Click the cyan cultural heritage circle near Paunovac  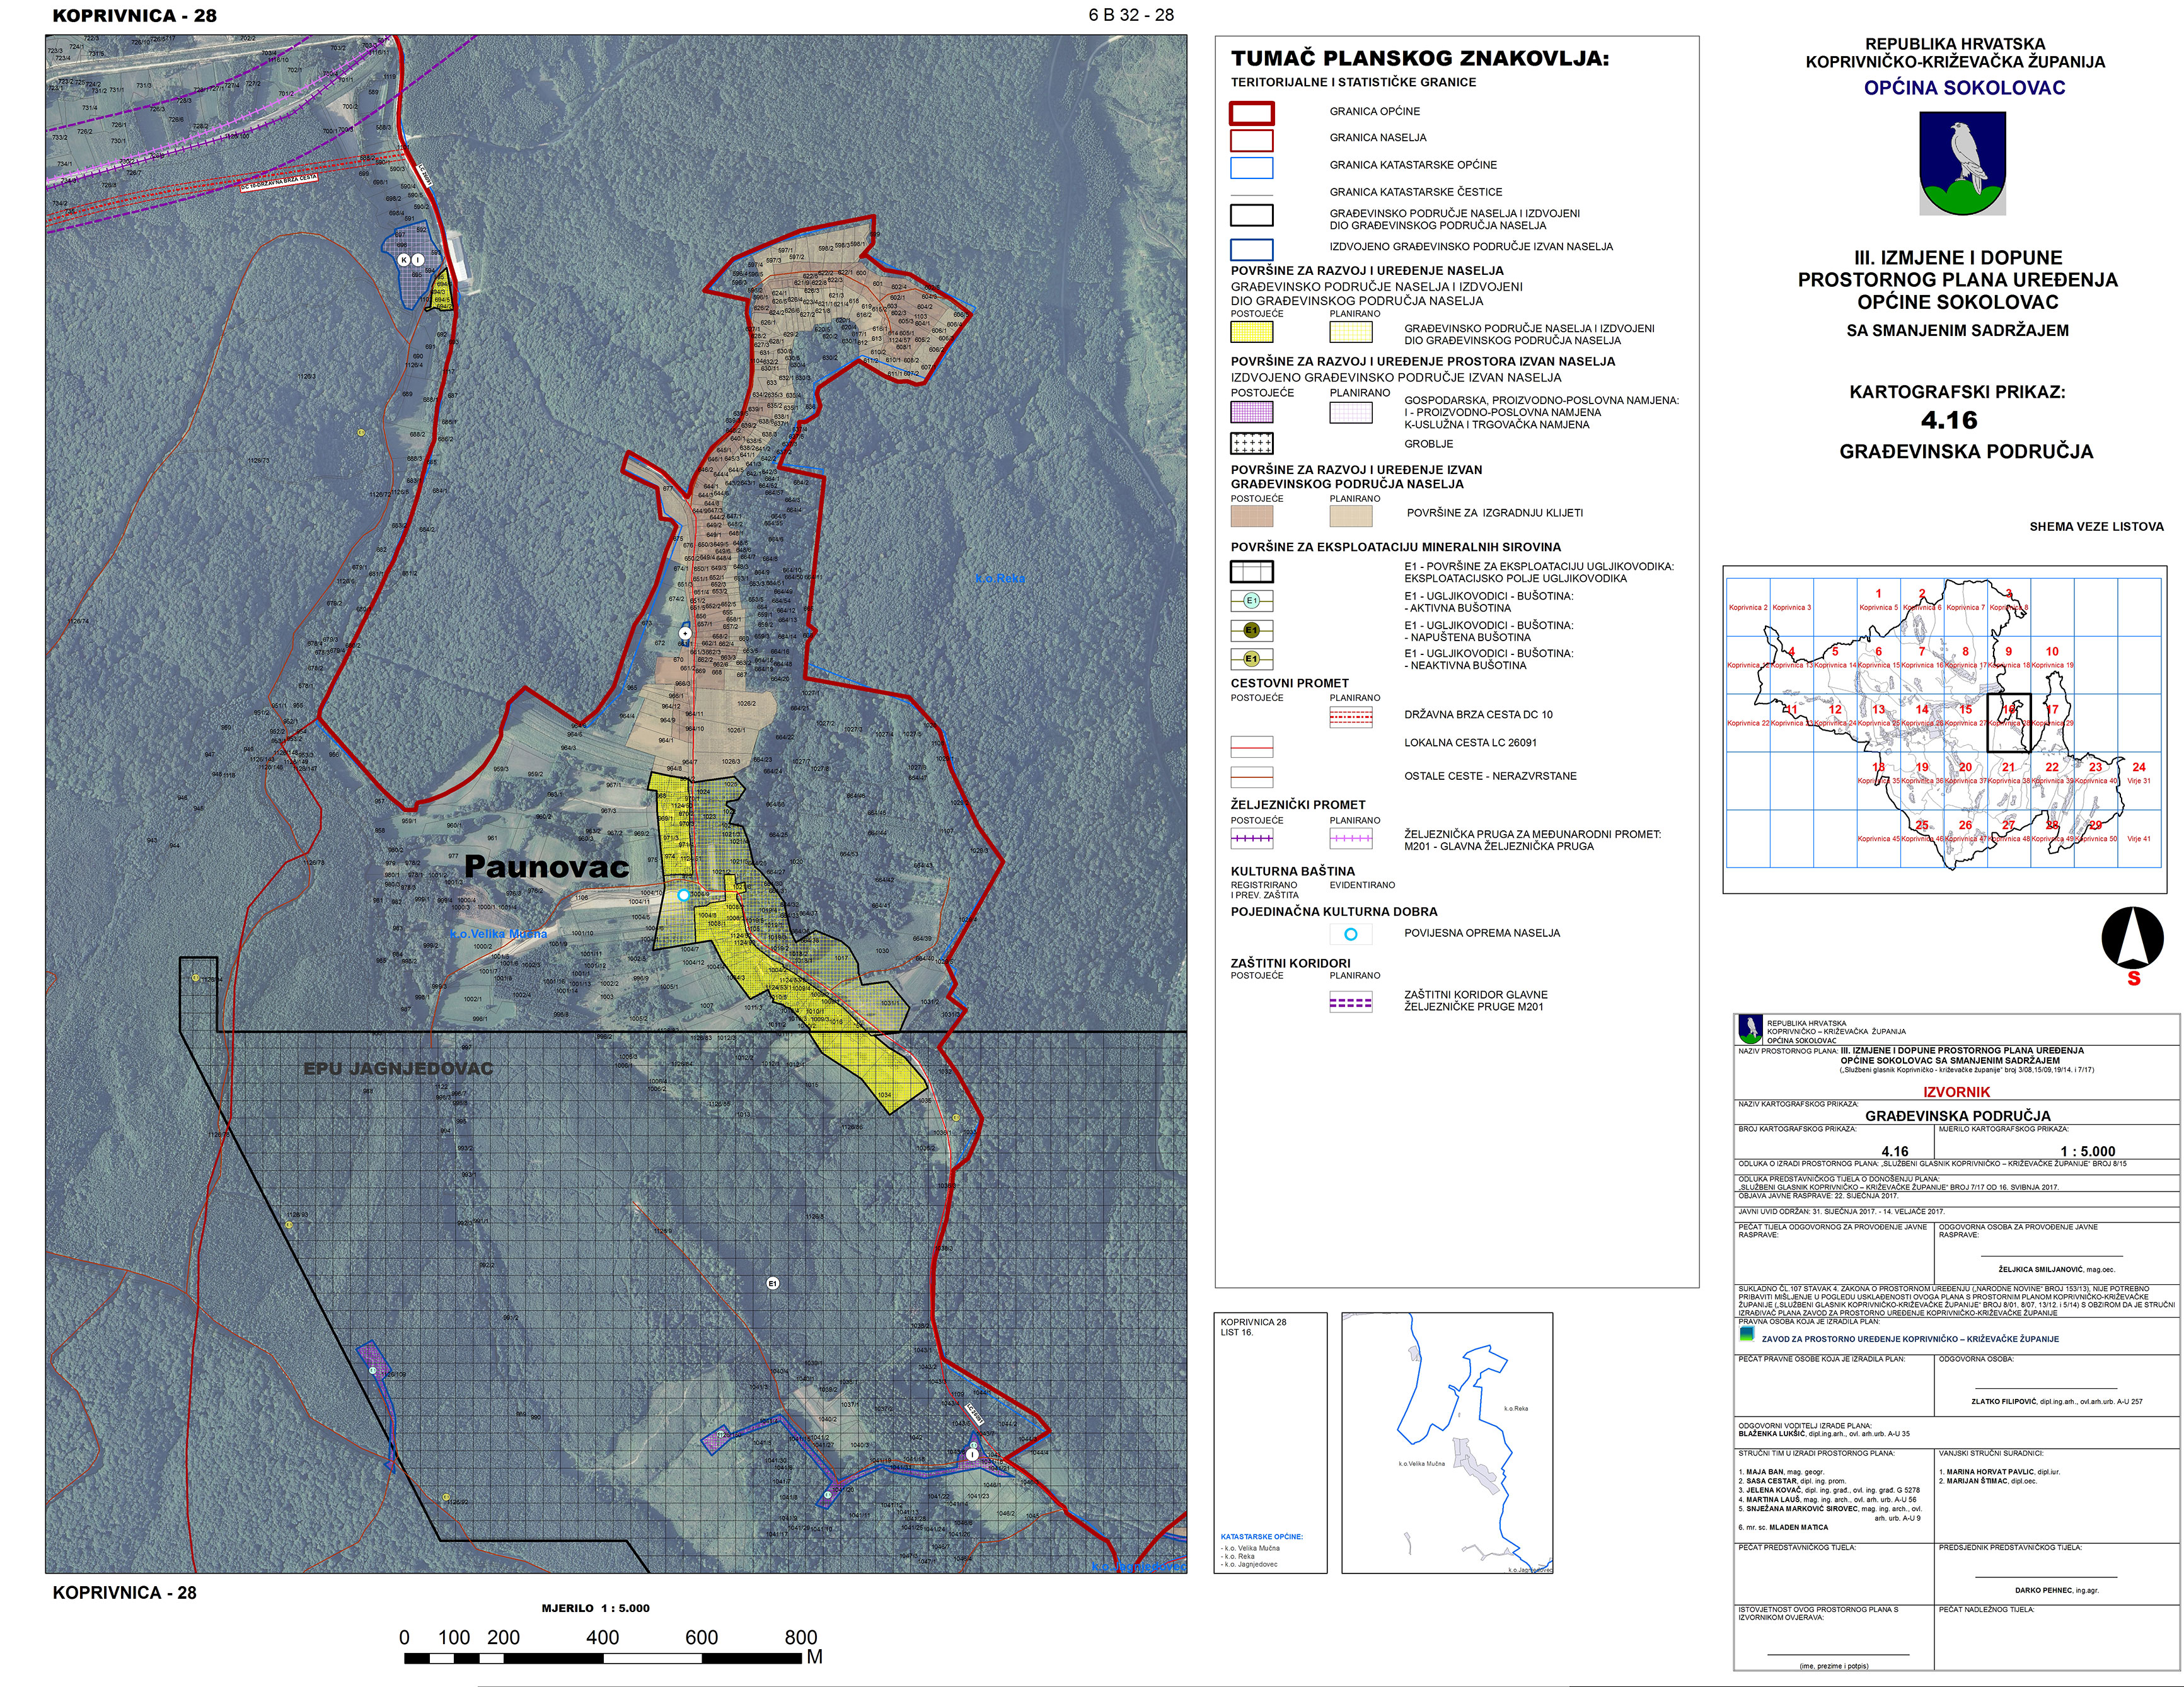[684, 895]
